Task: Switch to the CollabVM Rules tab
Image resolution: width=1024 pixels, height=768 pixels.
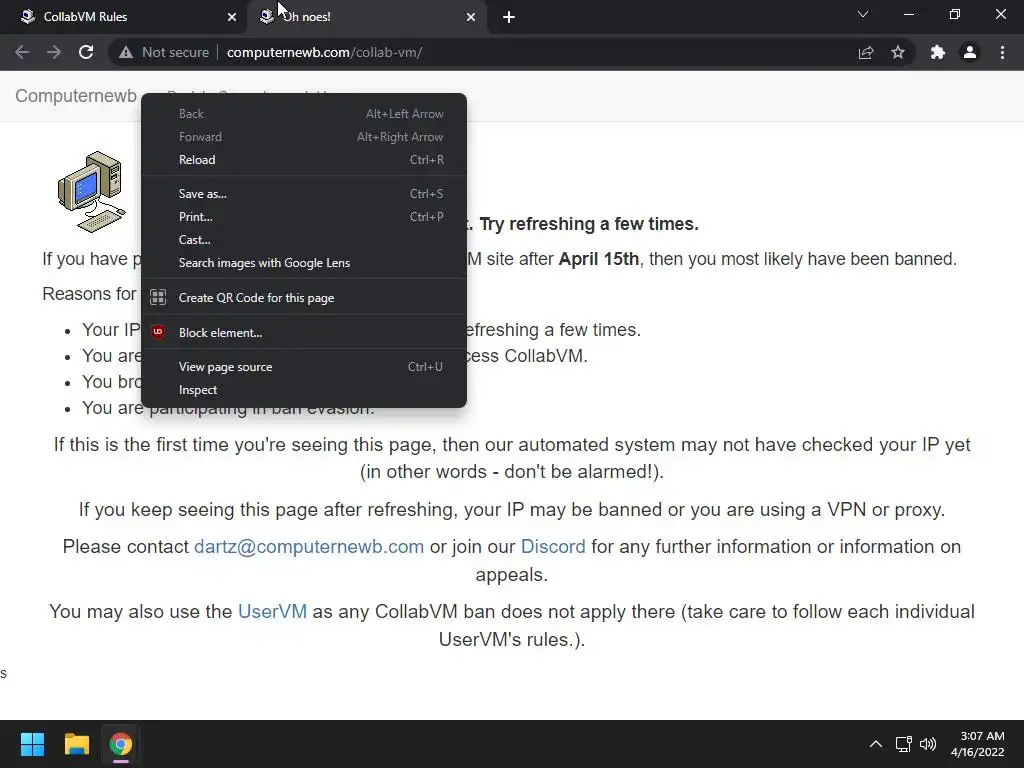Action: [x=124, y=17]
